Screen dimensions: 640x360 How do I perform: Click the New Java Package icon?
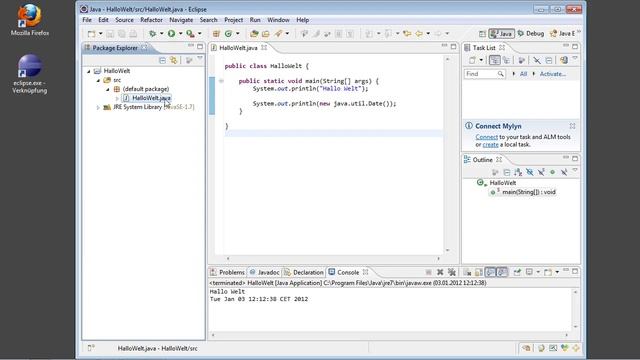pos(216,34)
